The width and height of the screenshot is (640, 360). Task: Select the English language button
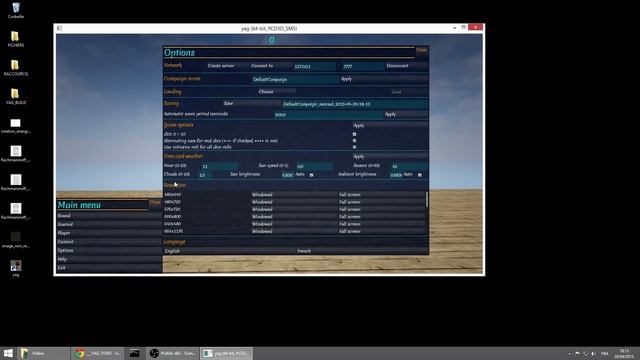229,251
